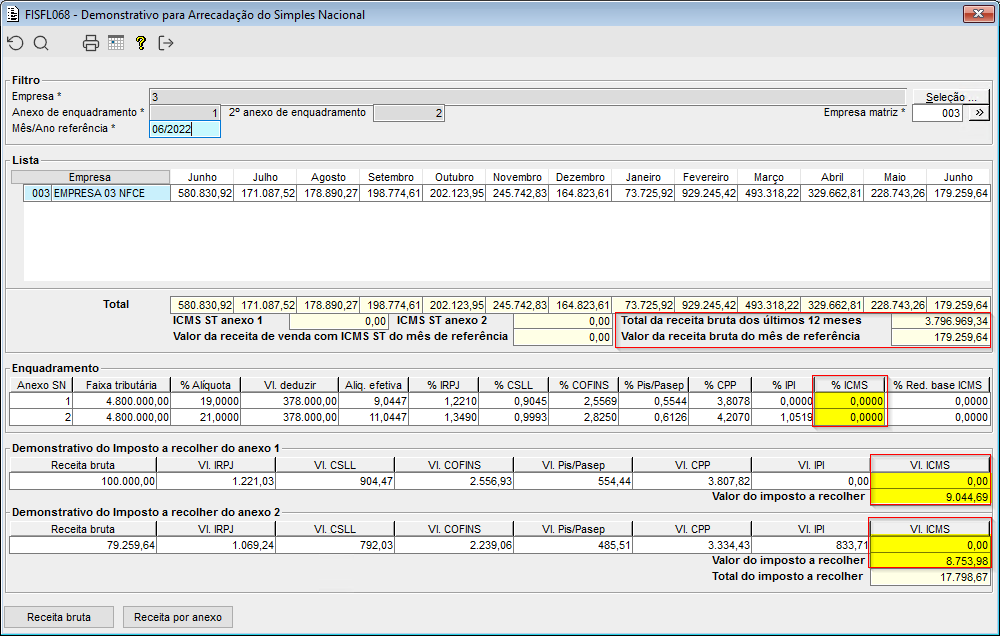The height and width of the screenshot is (636, 1000).
Task: Click the printer icon to print
Action: 91,43
